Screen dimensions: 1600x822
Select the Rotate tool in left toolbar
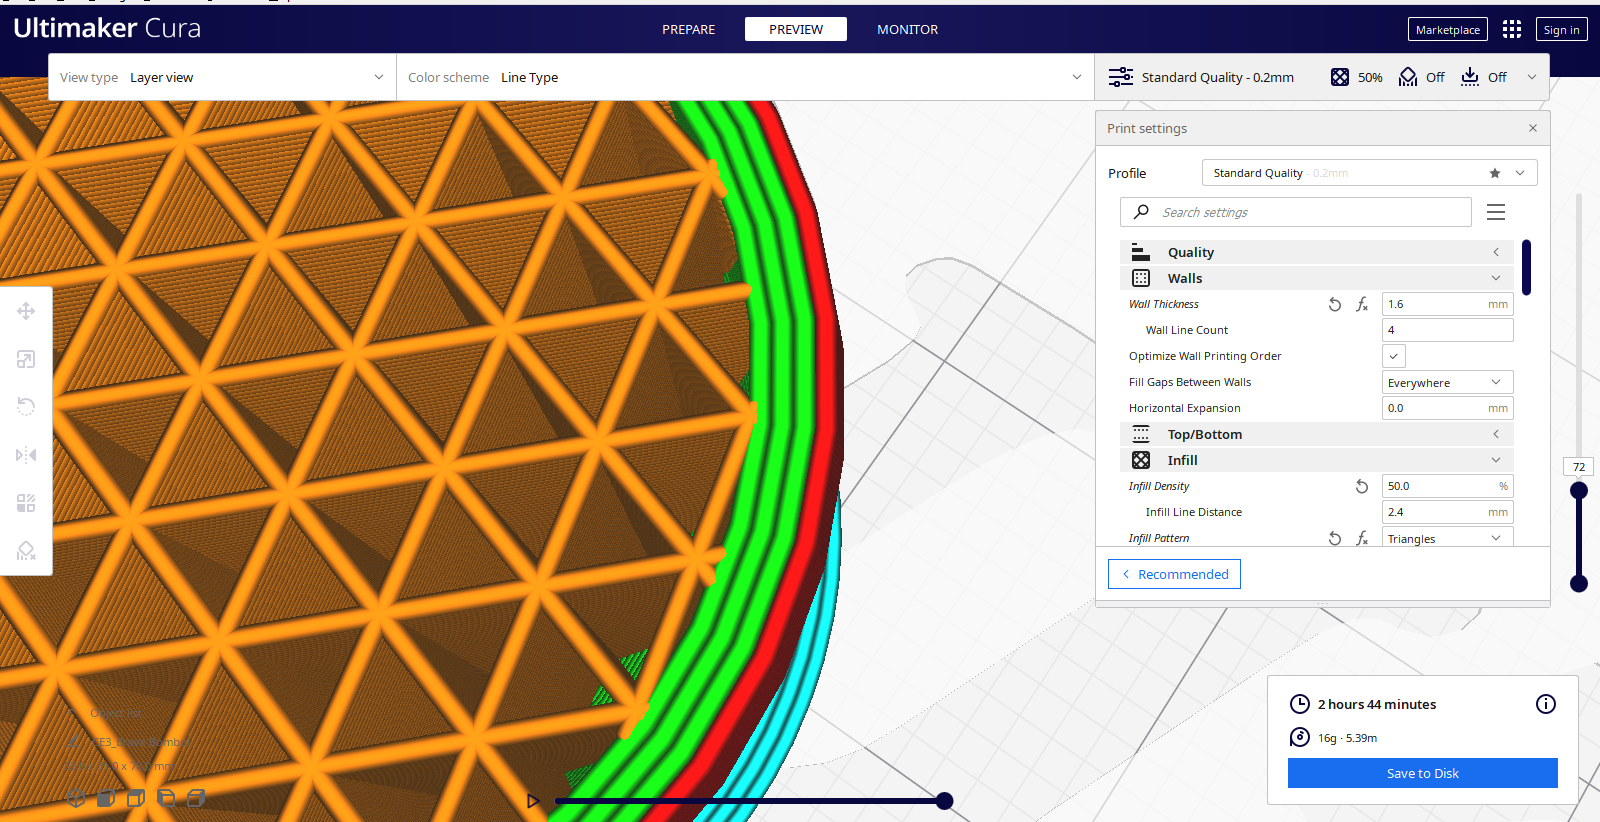click(x=26, y=406)
